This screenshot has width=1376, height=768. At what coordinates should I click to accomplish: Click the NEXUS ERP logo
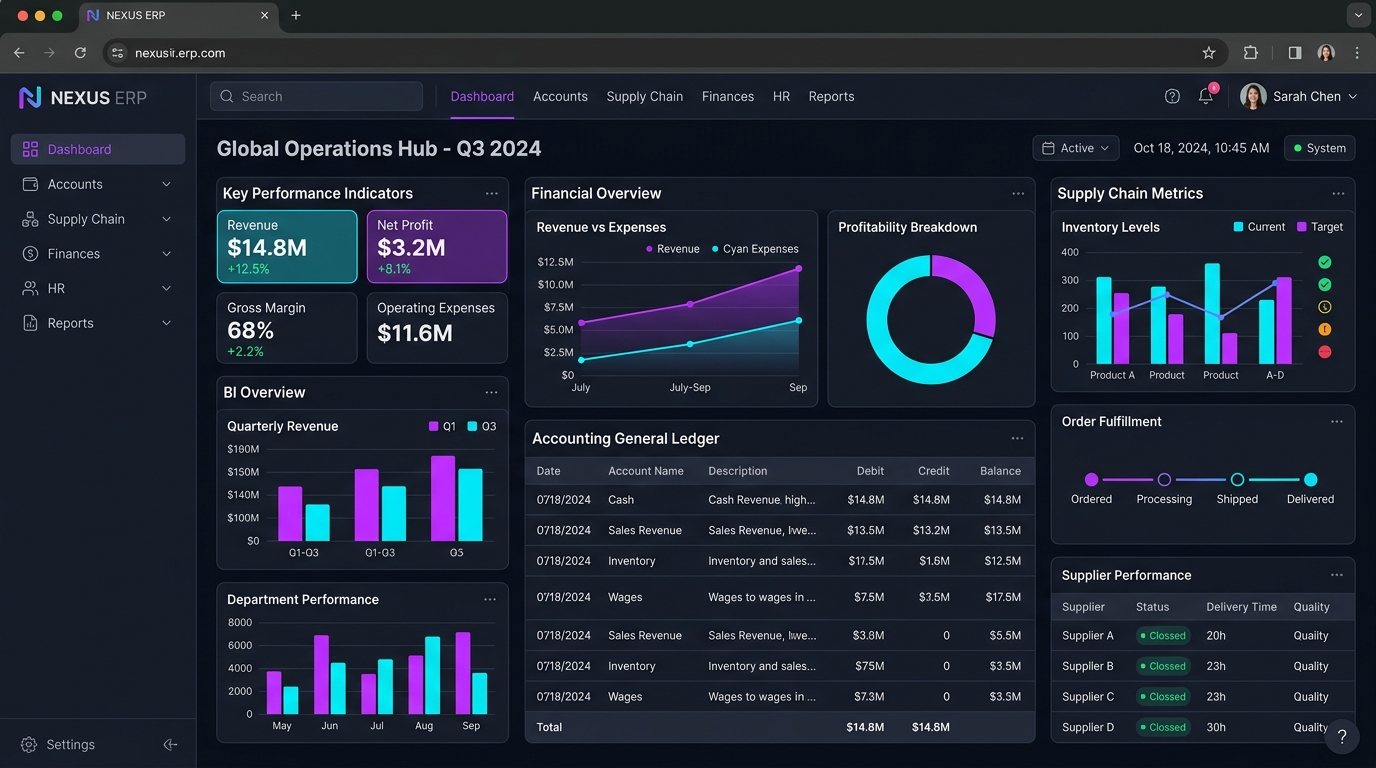click(83, 97)
